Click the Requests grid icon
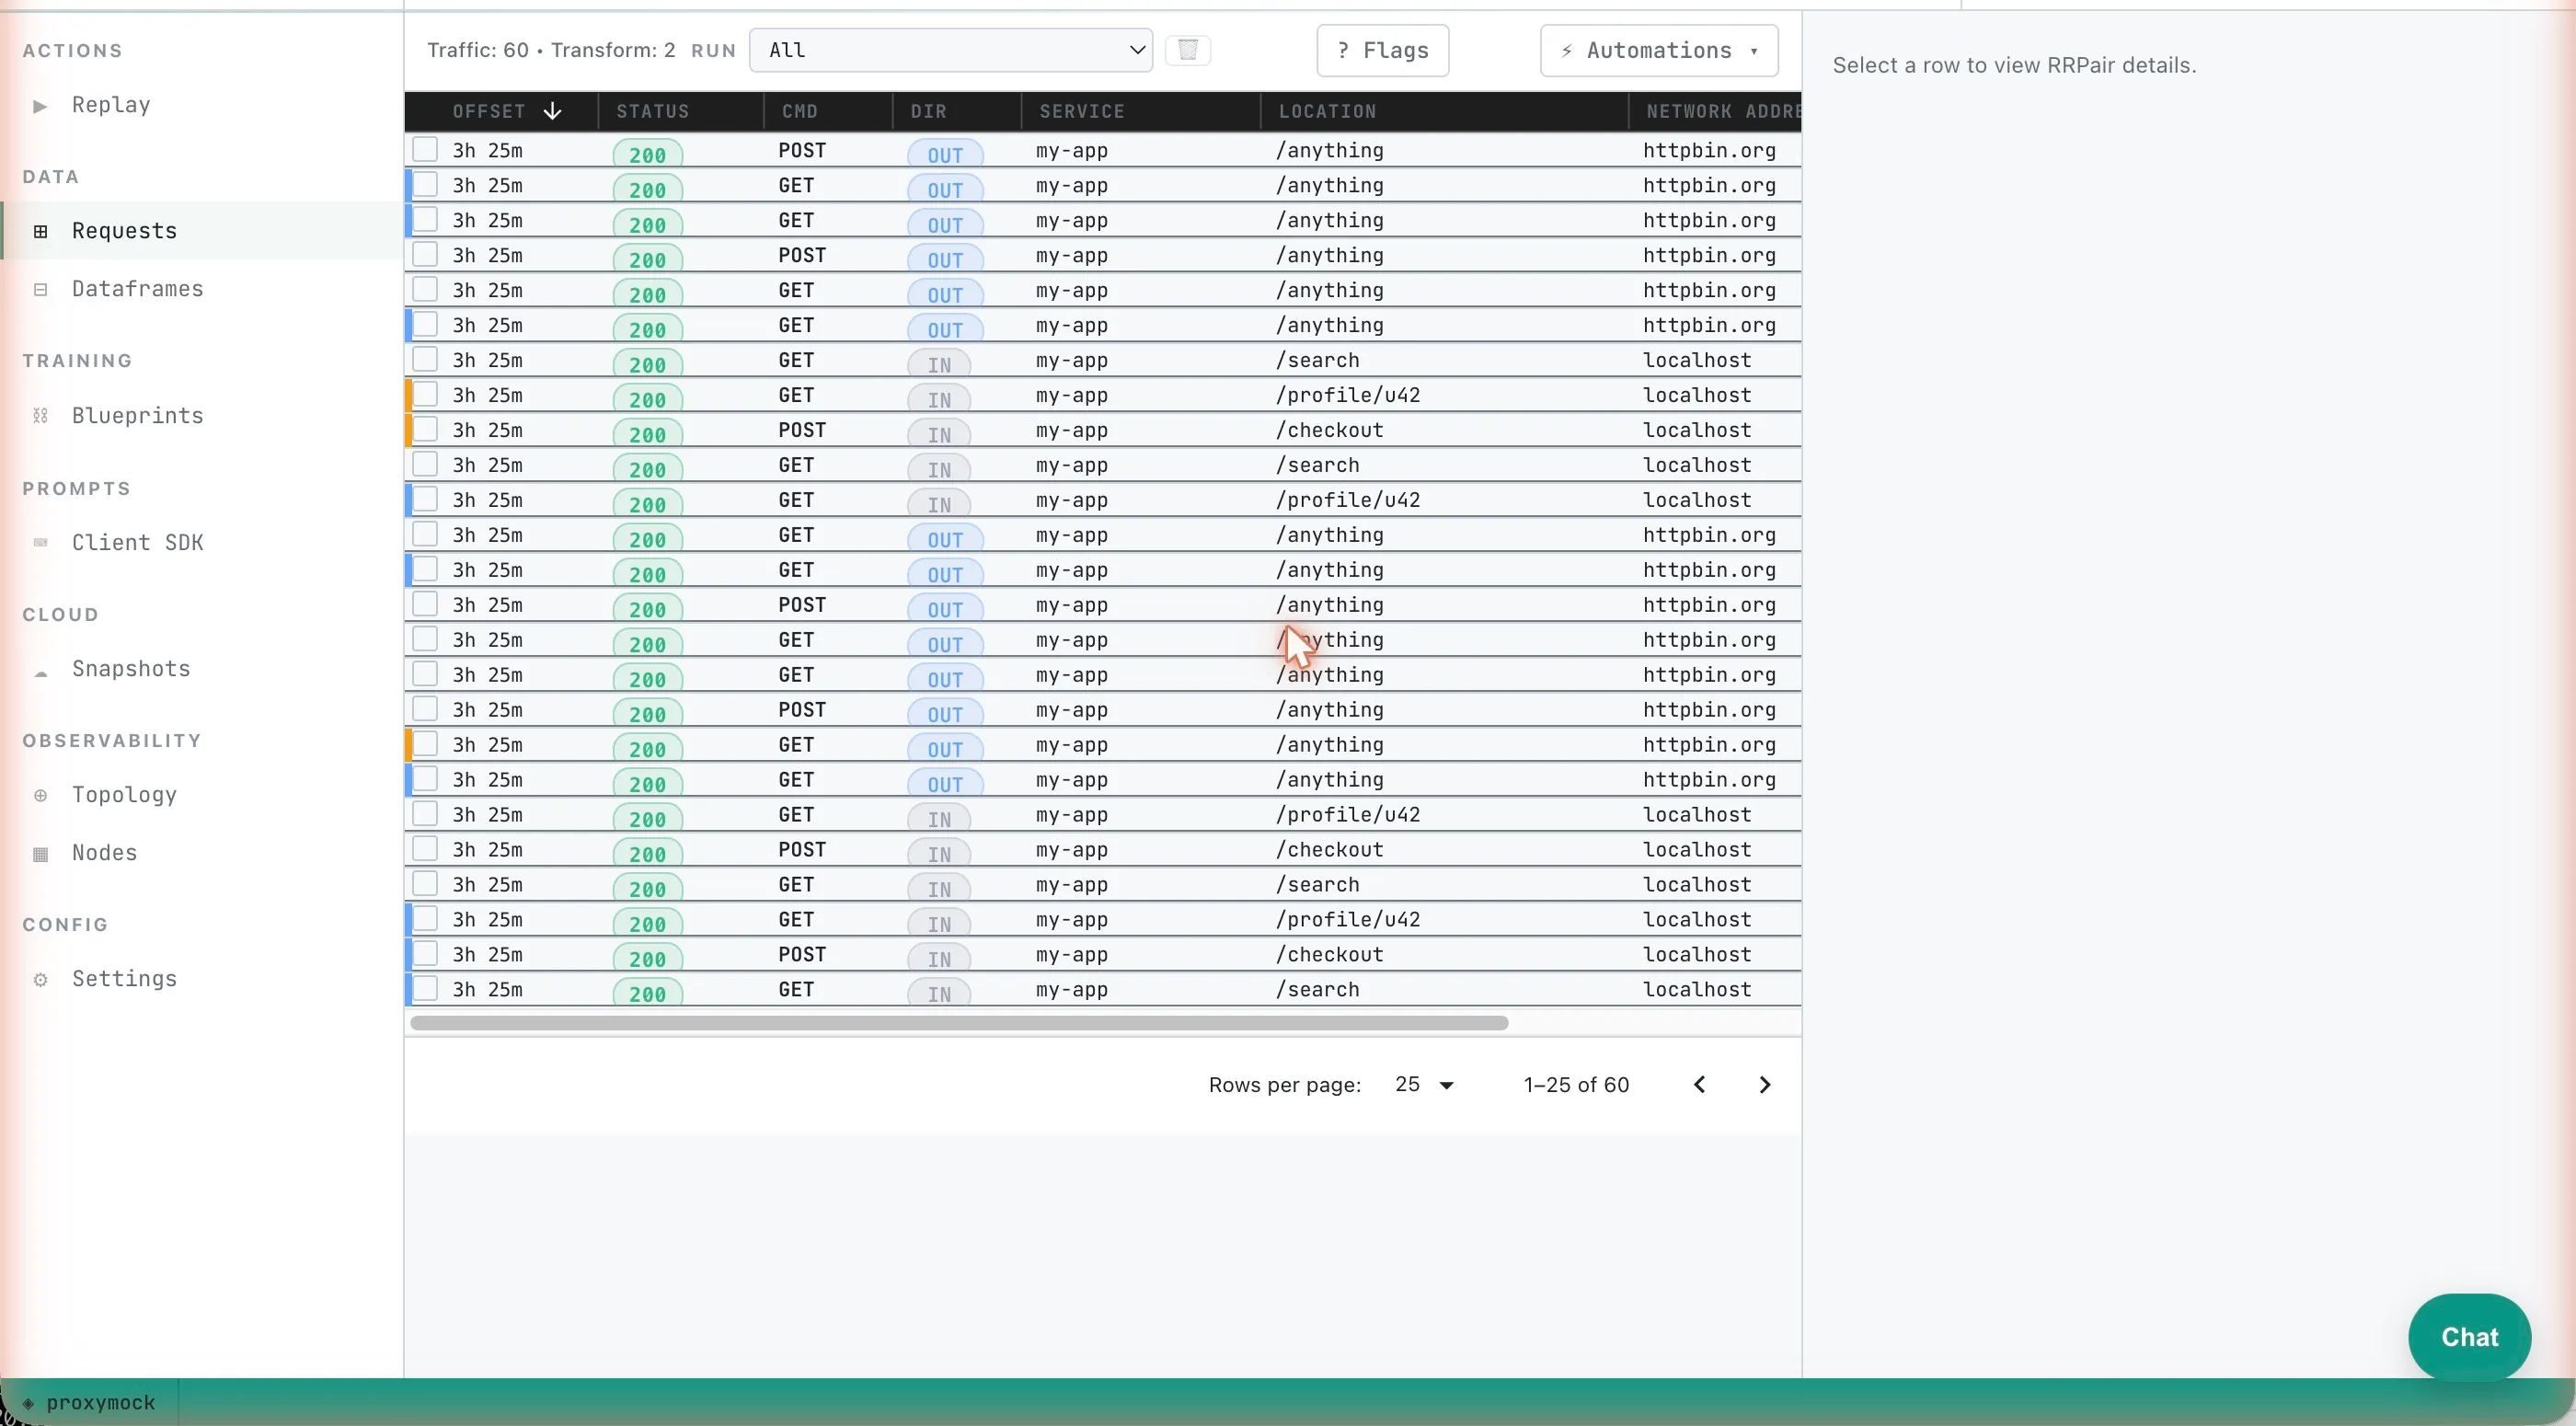 click(40, 231)
